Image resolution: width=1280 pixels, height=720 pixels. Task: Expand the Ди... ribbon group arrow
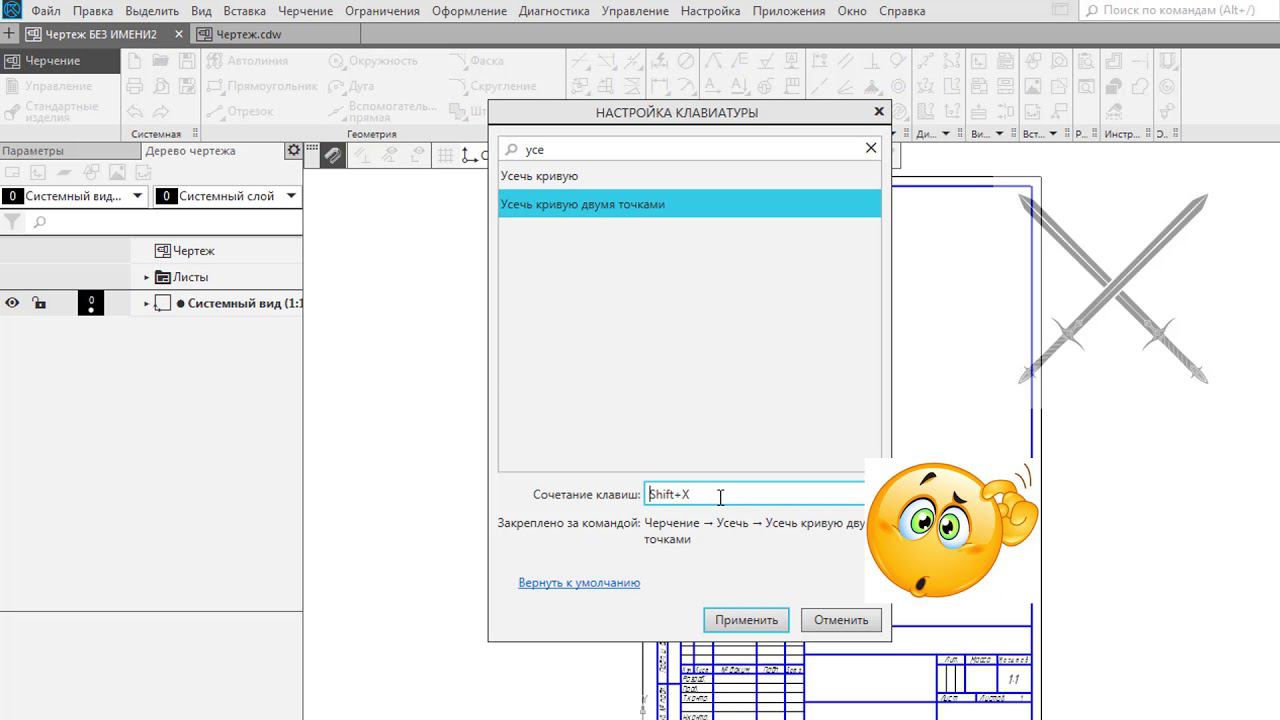click(x=945, y=134)
